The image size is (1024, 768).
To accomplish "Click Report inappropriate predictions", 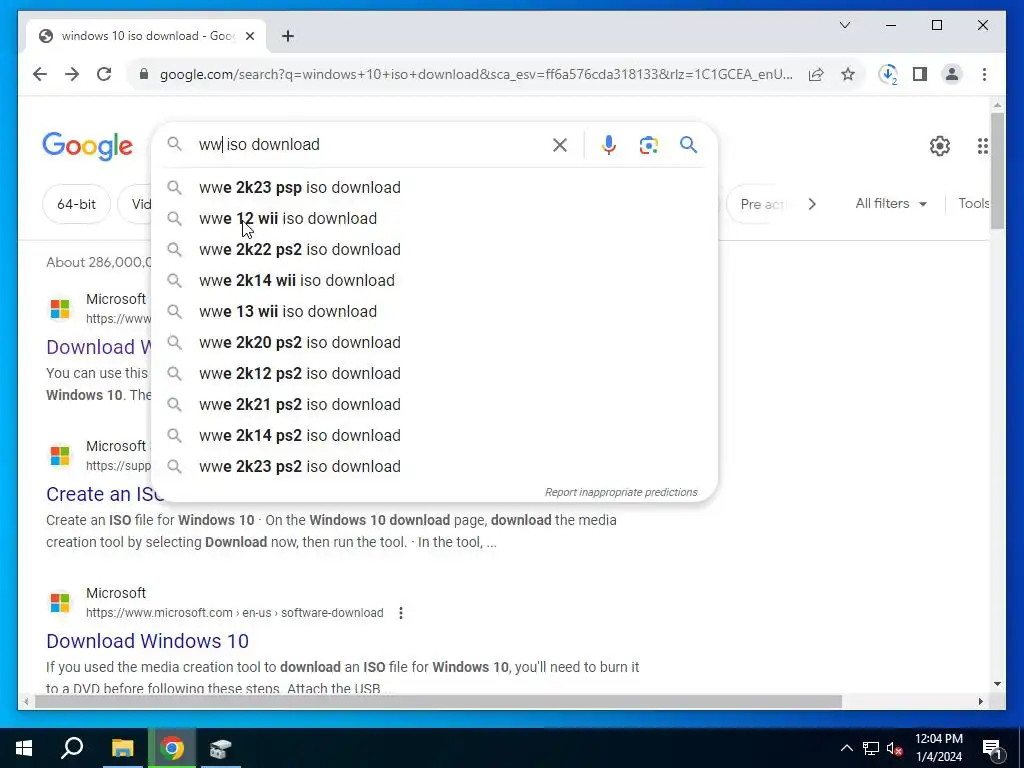I will click(x=621, y=492).
